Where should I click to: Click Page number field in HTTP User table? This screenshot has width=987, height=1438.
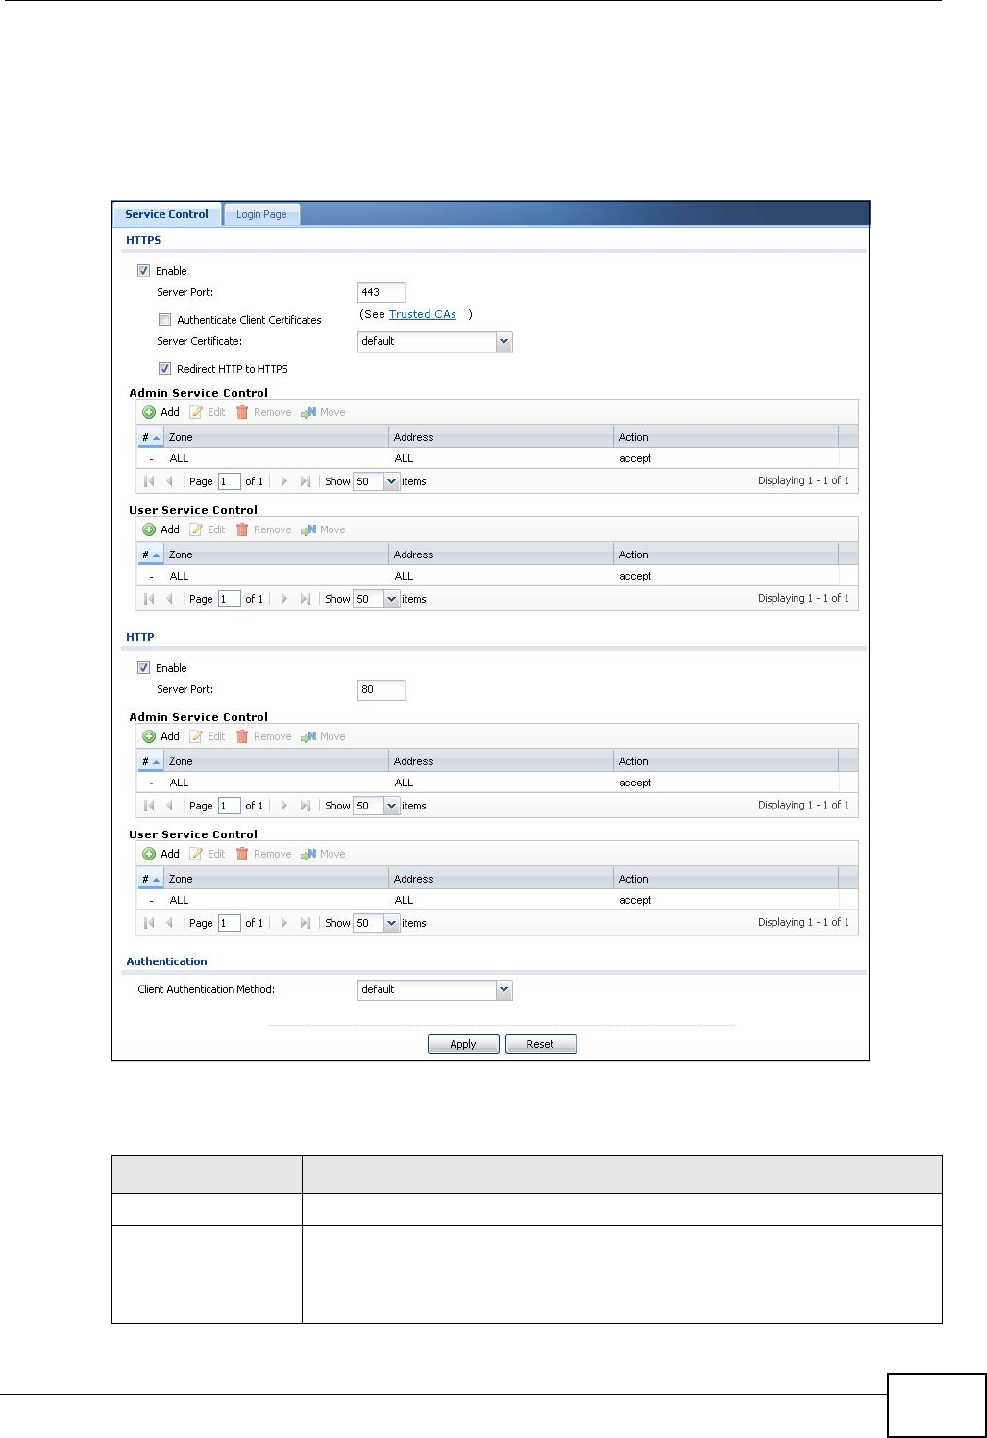pyautogui.click(x=229, y=923)
